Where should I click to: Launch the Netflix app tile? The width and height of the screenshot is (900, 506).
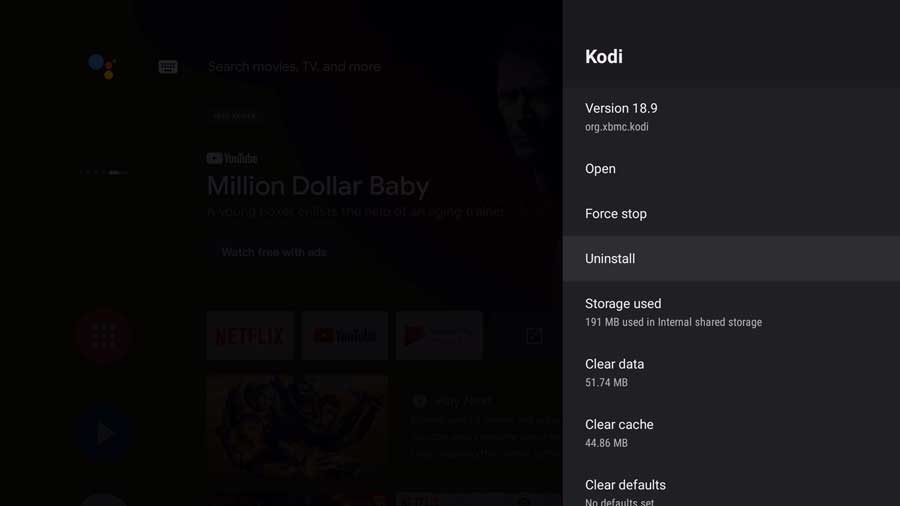[250, 336]
